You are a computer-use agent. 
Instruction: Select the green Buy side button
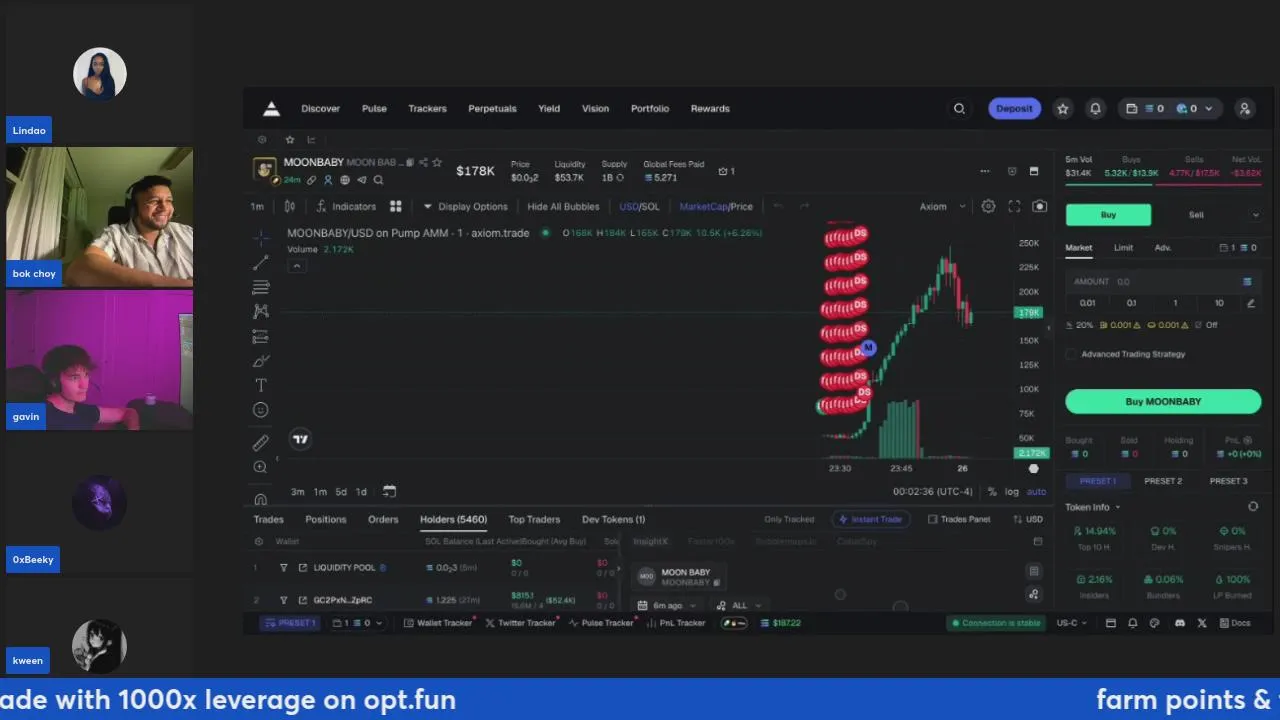(1108, 215)
